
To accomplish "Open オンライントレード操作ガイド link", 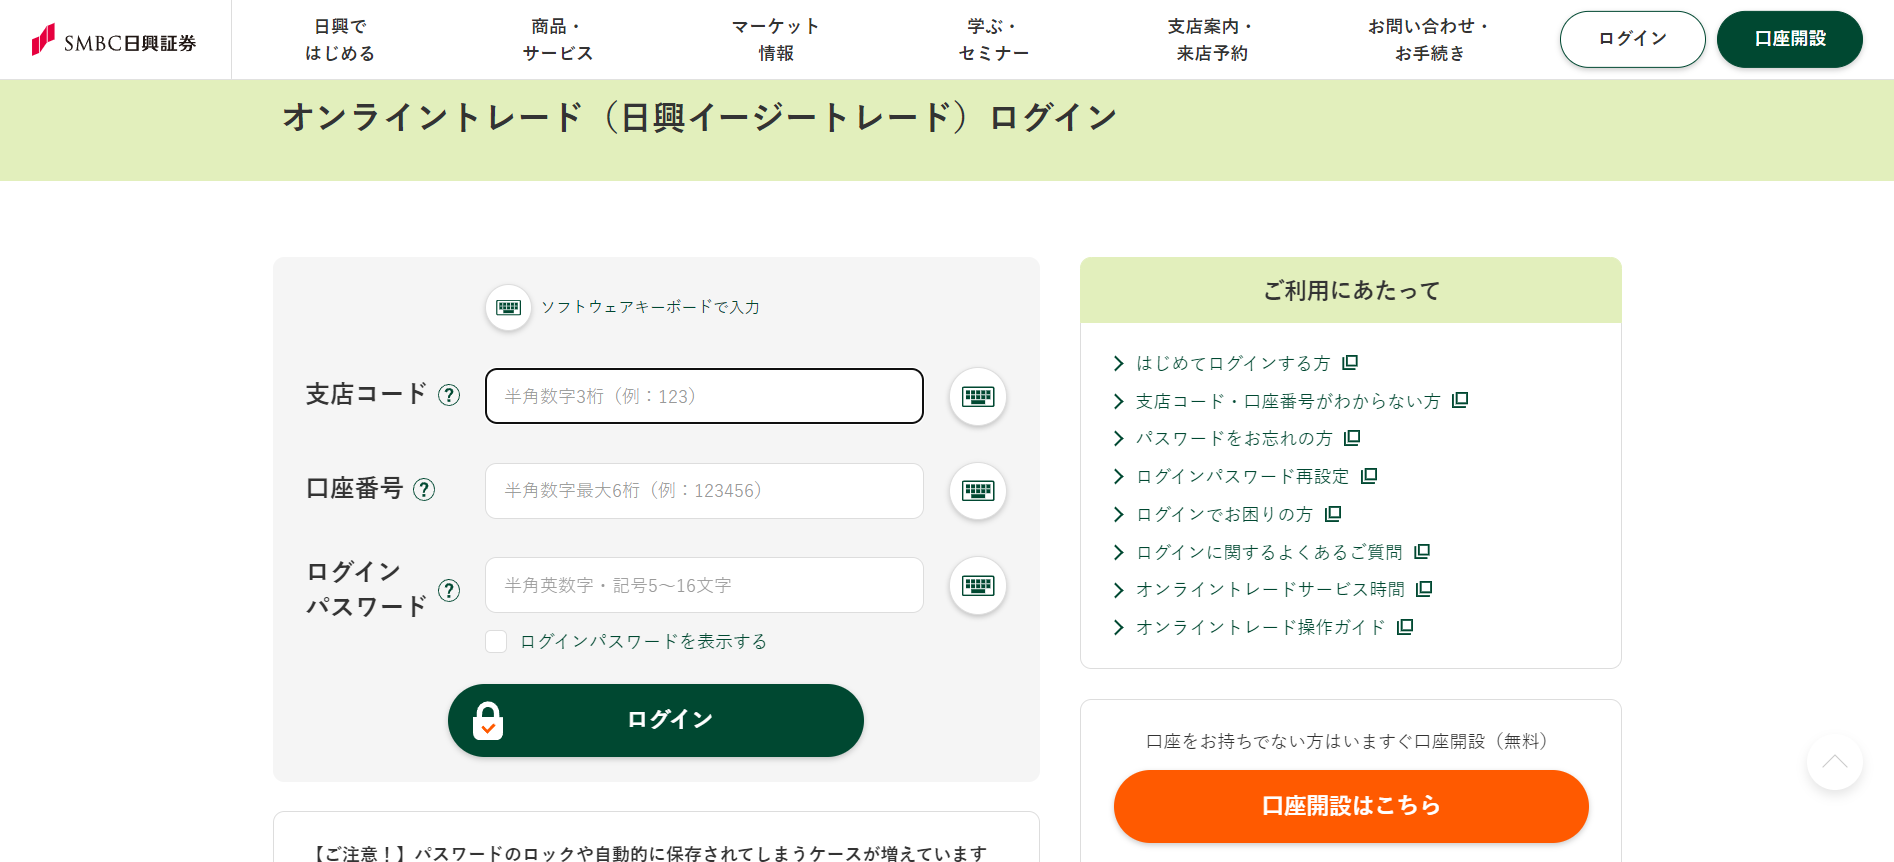I will [1261, 627].
